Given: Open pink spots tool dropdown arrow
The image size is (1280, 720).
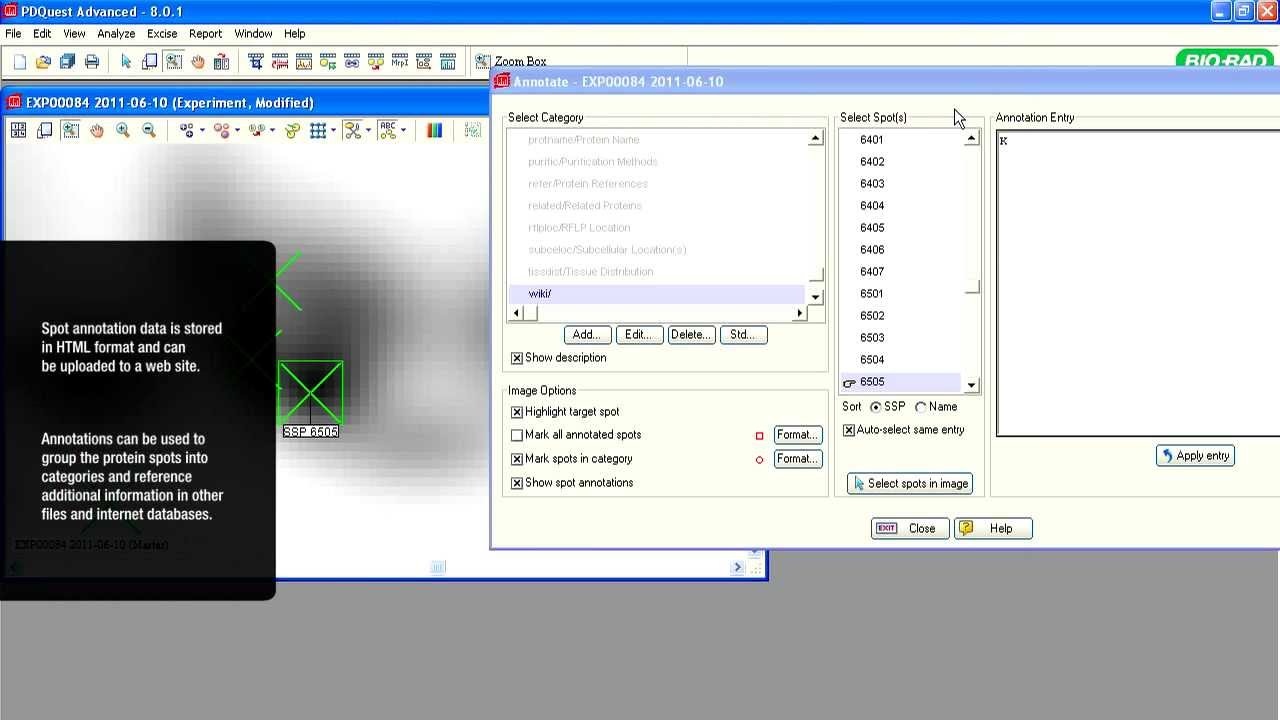Looking at the screenshot, I should click(x=237, y=130).
